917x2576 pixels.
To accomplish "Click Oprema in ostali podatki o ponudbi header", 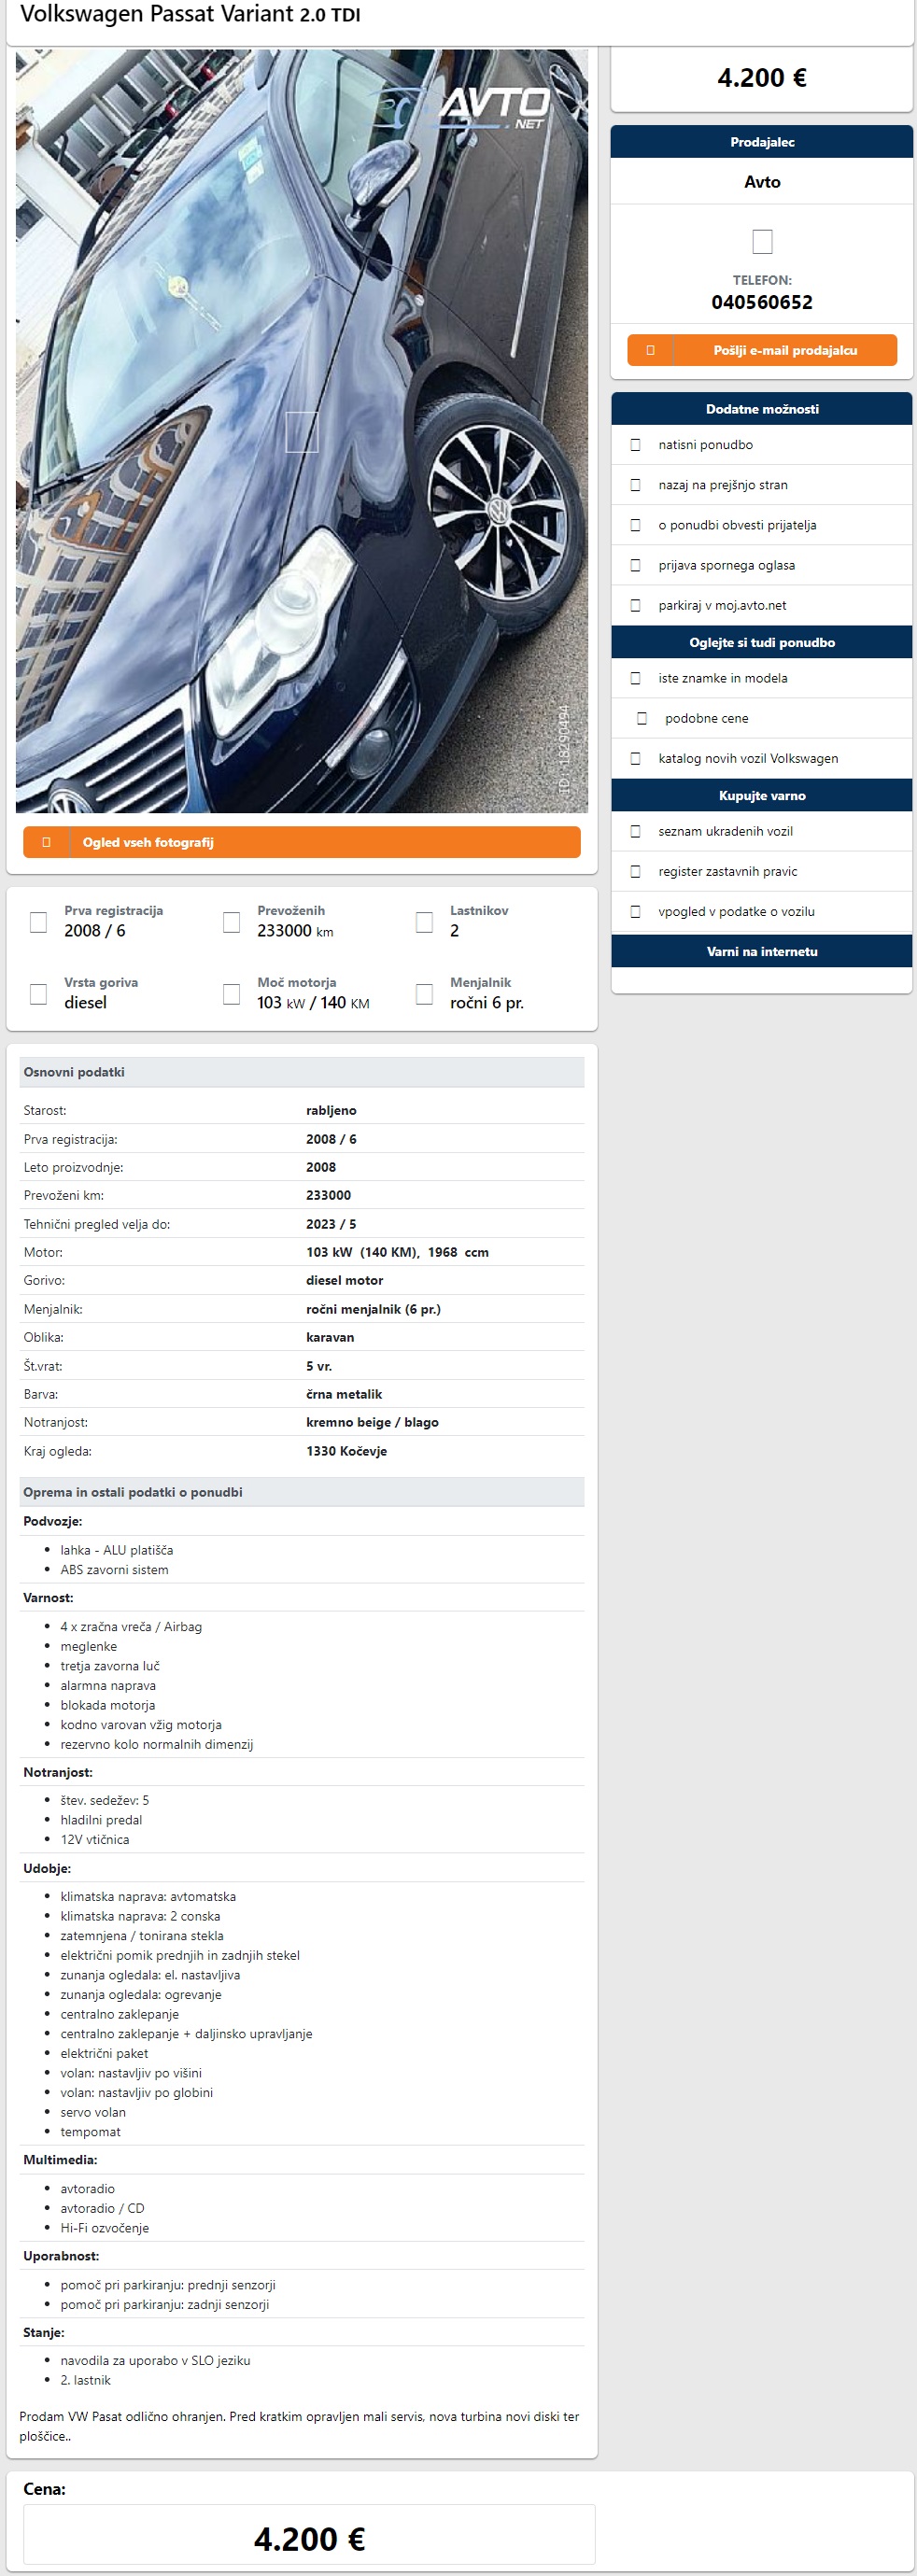I will coord(302,1492).
